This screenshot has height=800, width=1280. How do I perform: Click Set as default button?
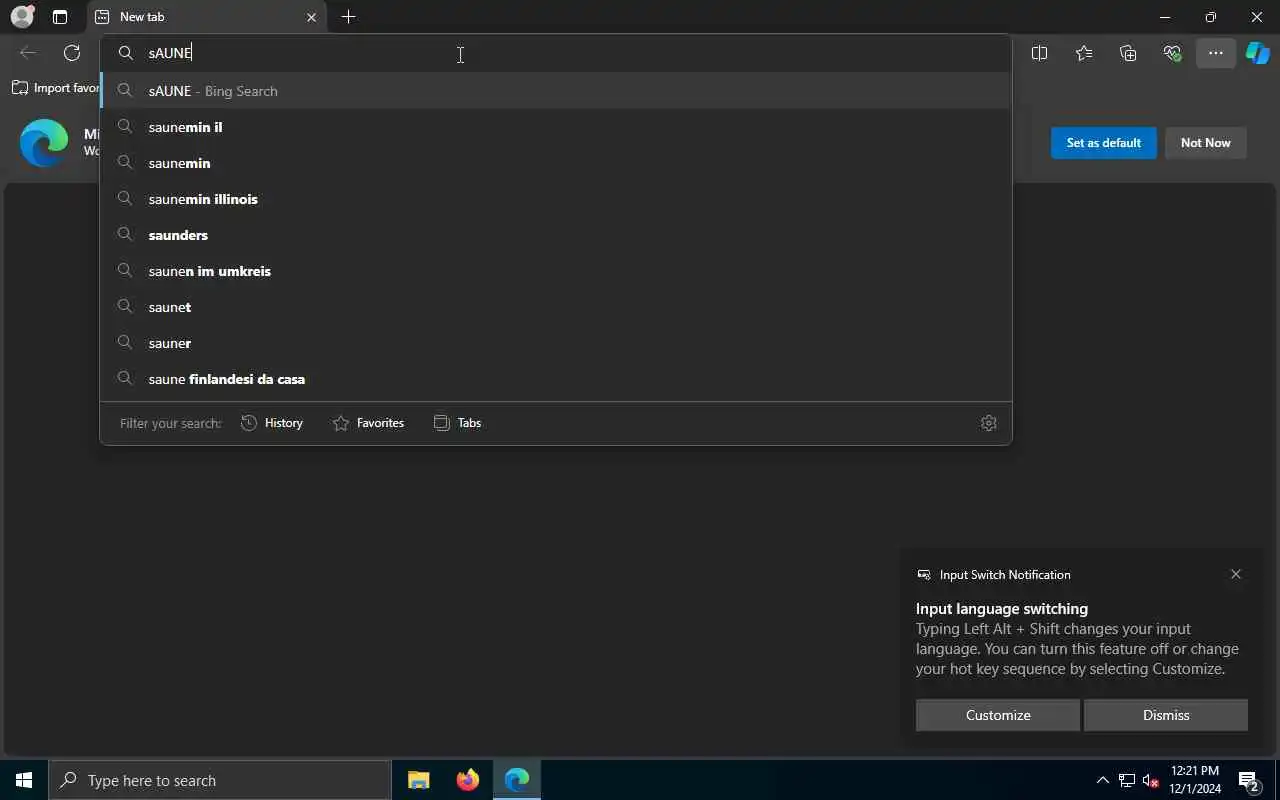pos(1103,143)
